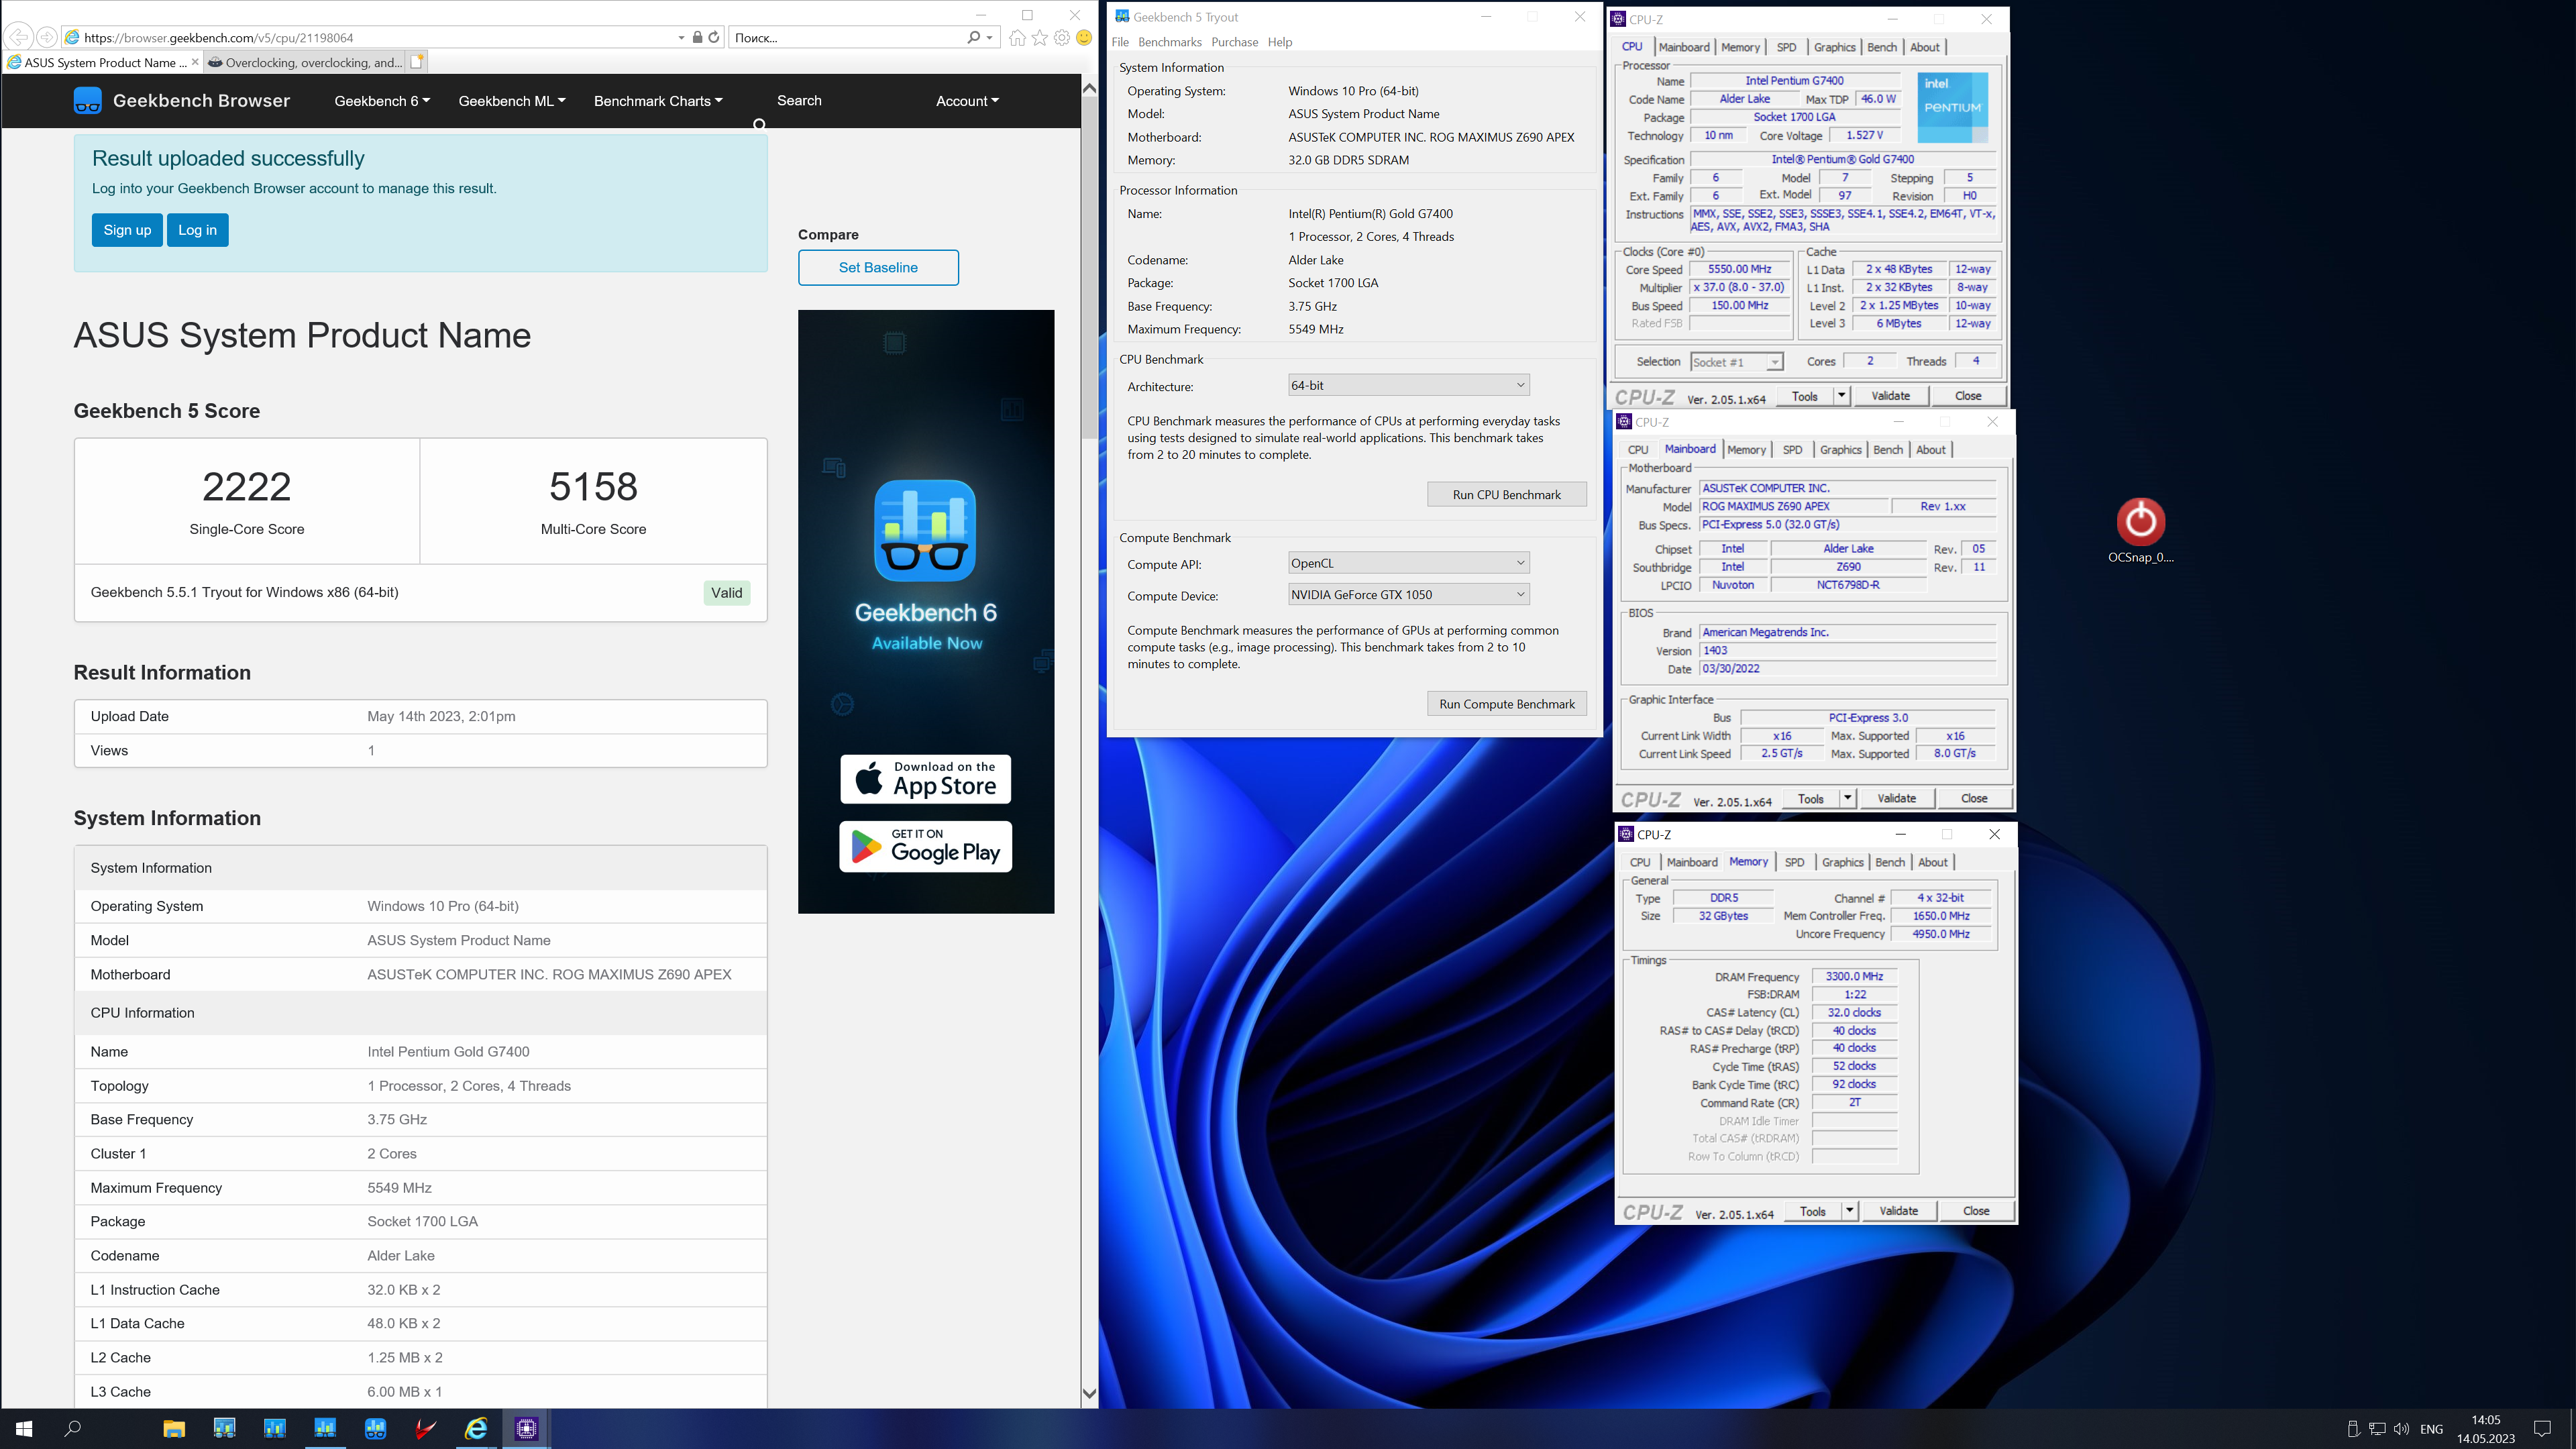Open the Help menu in Geekbench 5

1280,42
